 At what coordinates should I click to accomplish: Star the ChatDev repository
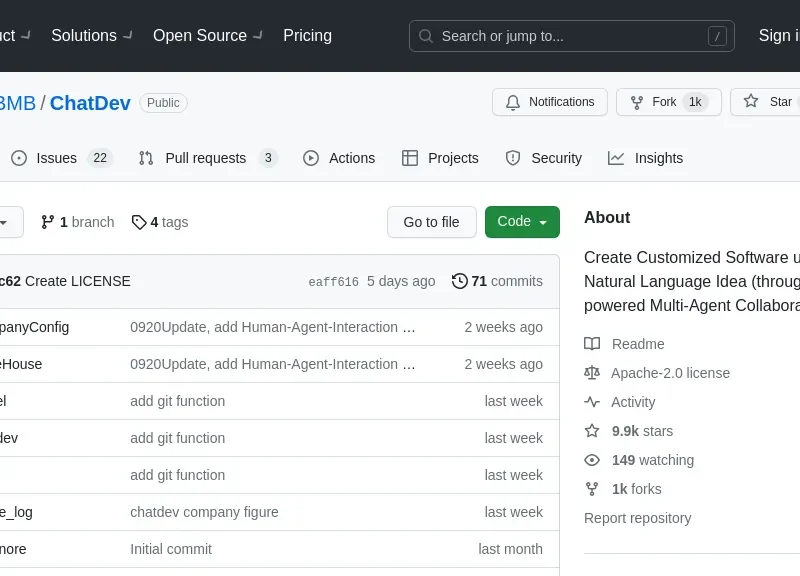coord(768,102)
